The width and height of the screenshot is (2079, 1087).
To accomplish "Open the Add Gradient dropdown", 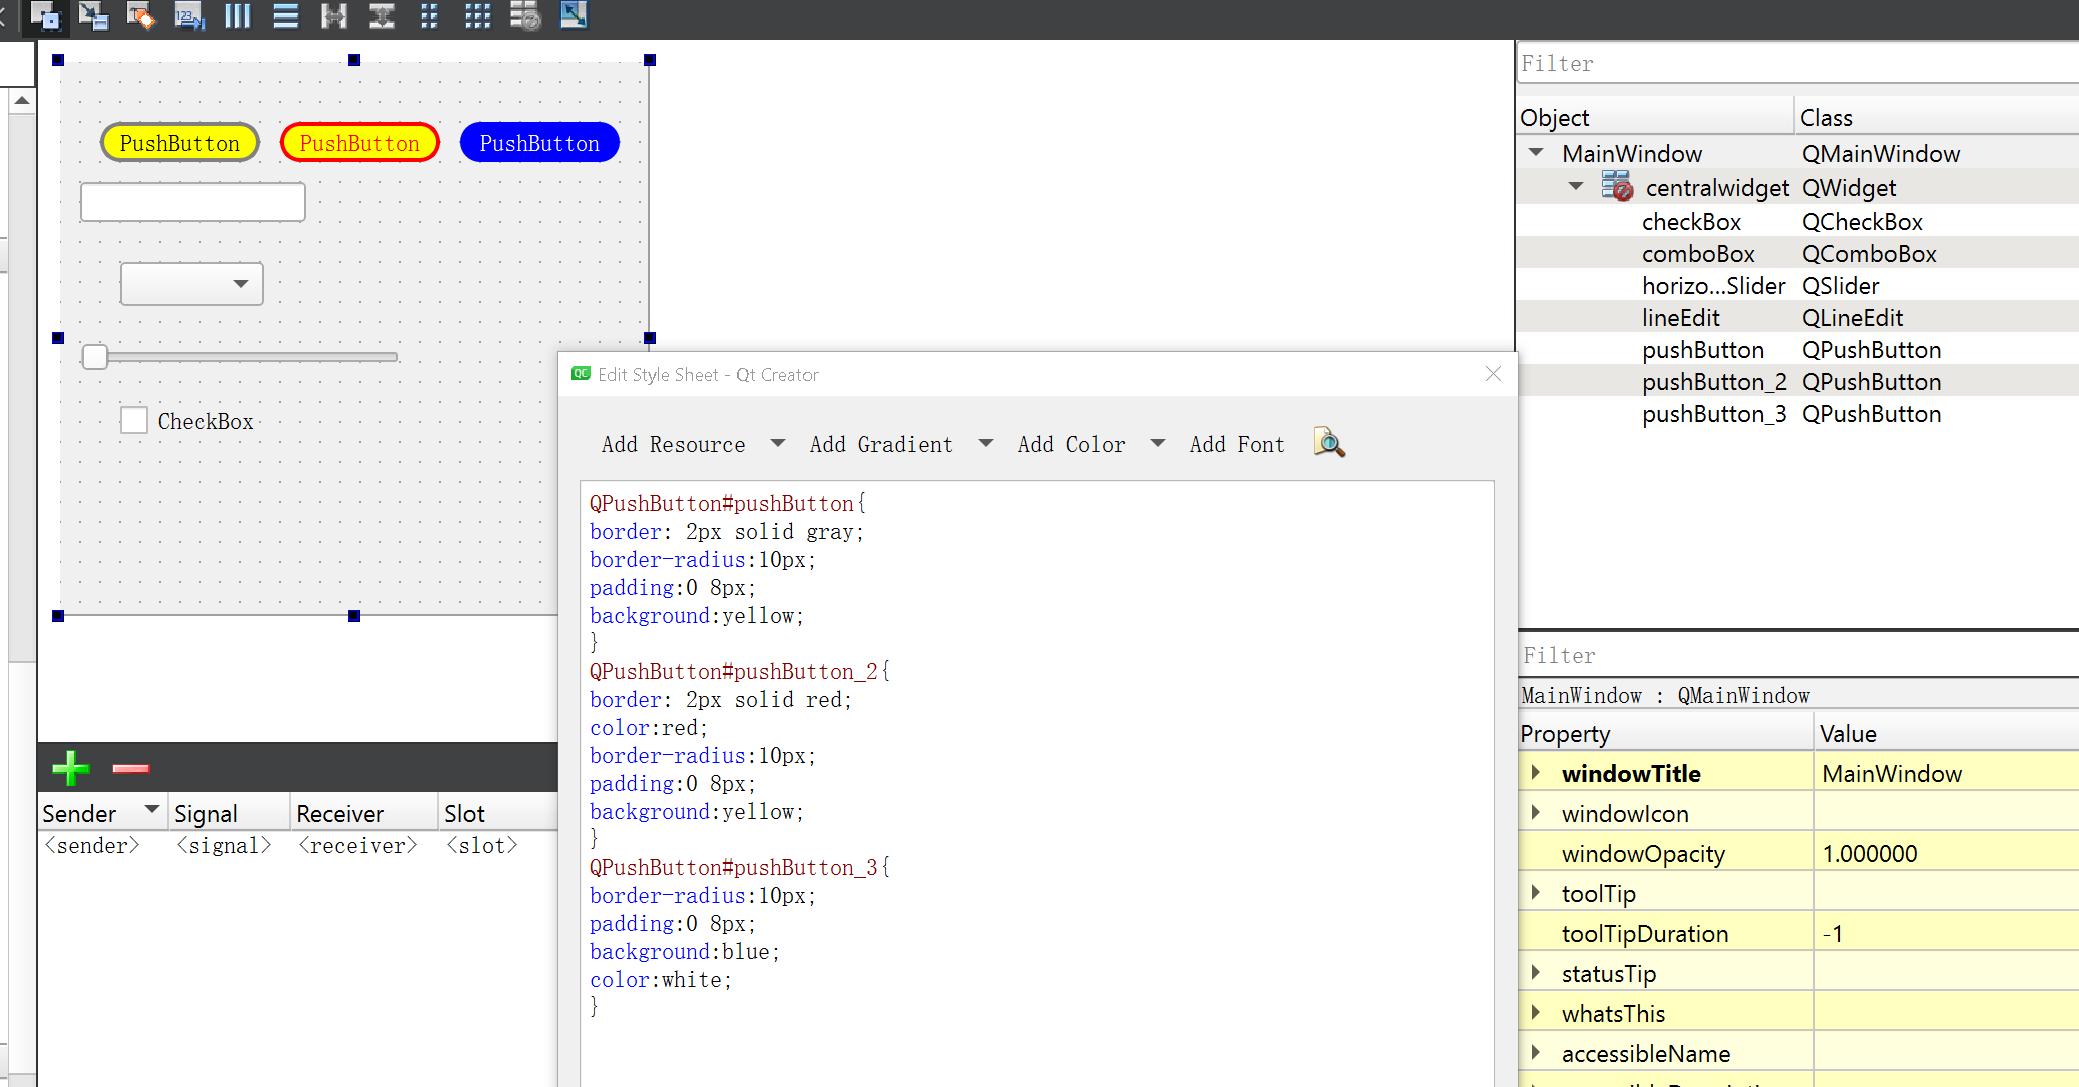I will point(986,444).
